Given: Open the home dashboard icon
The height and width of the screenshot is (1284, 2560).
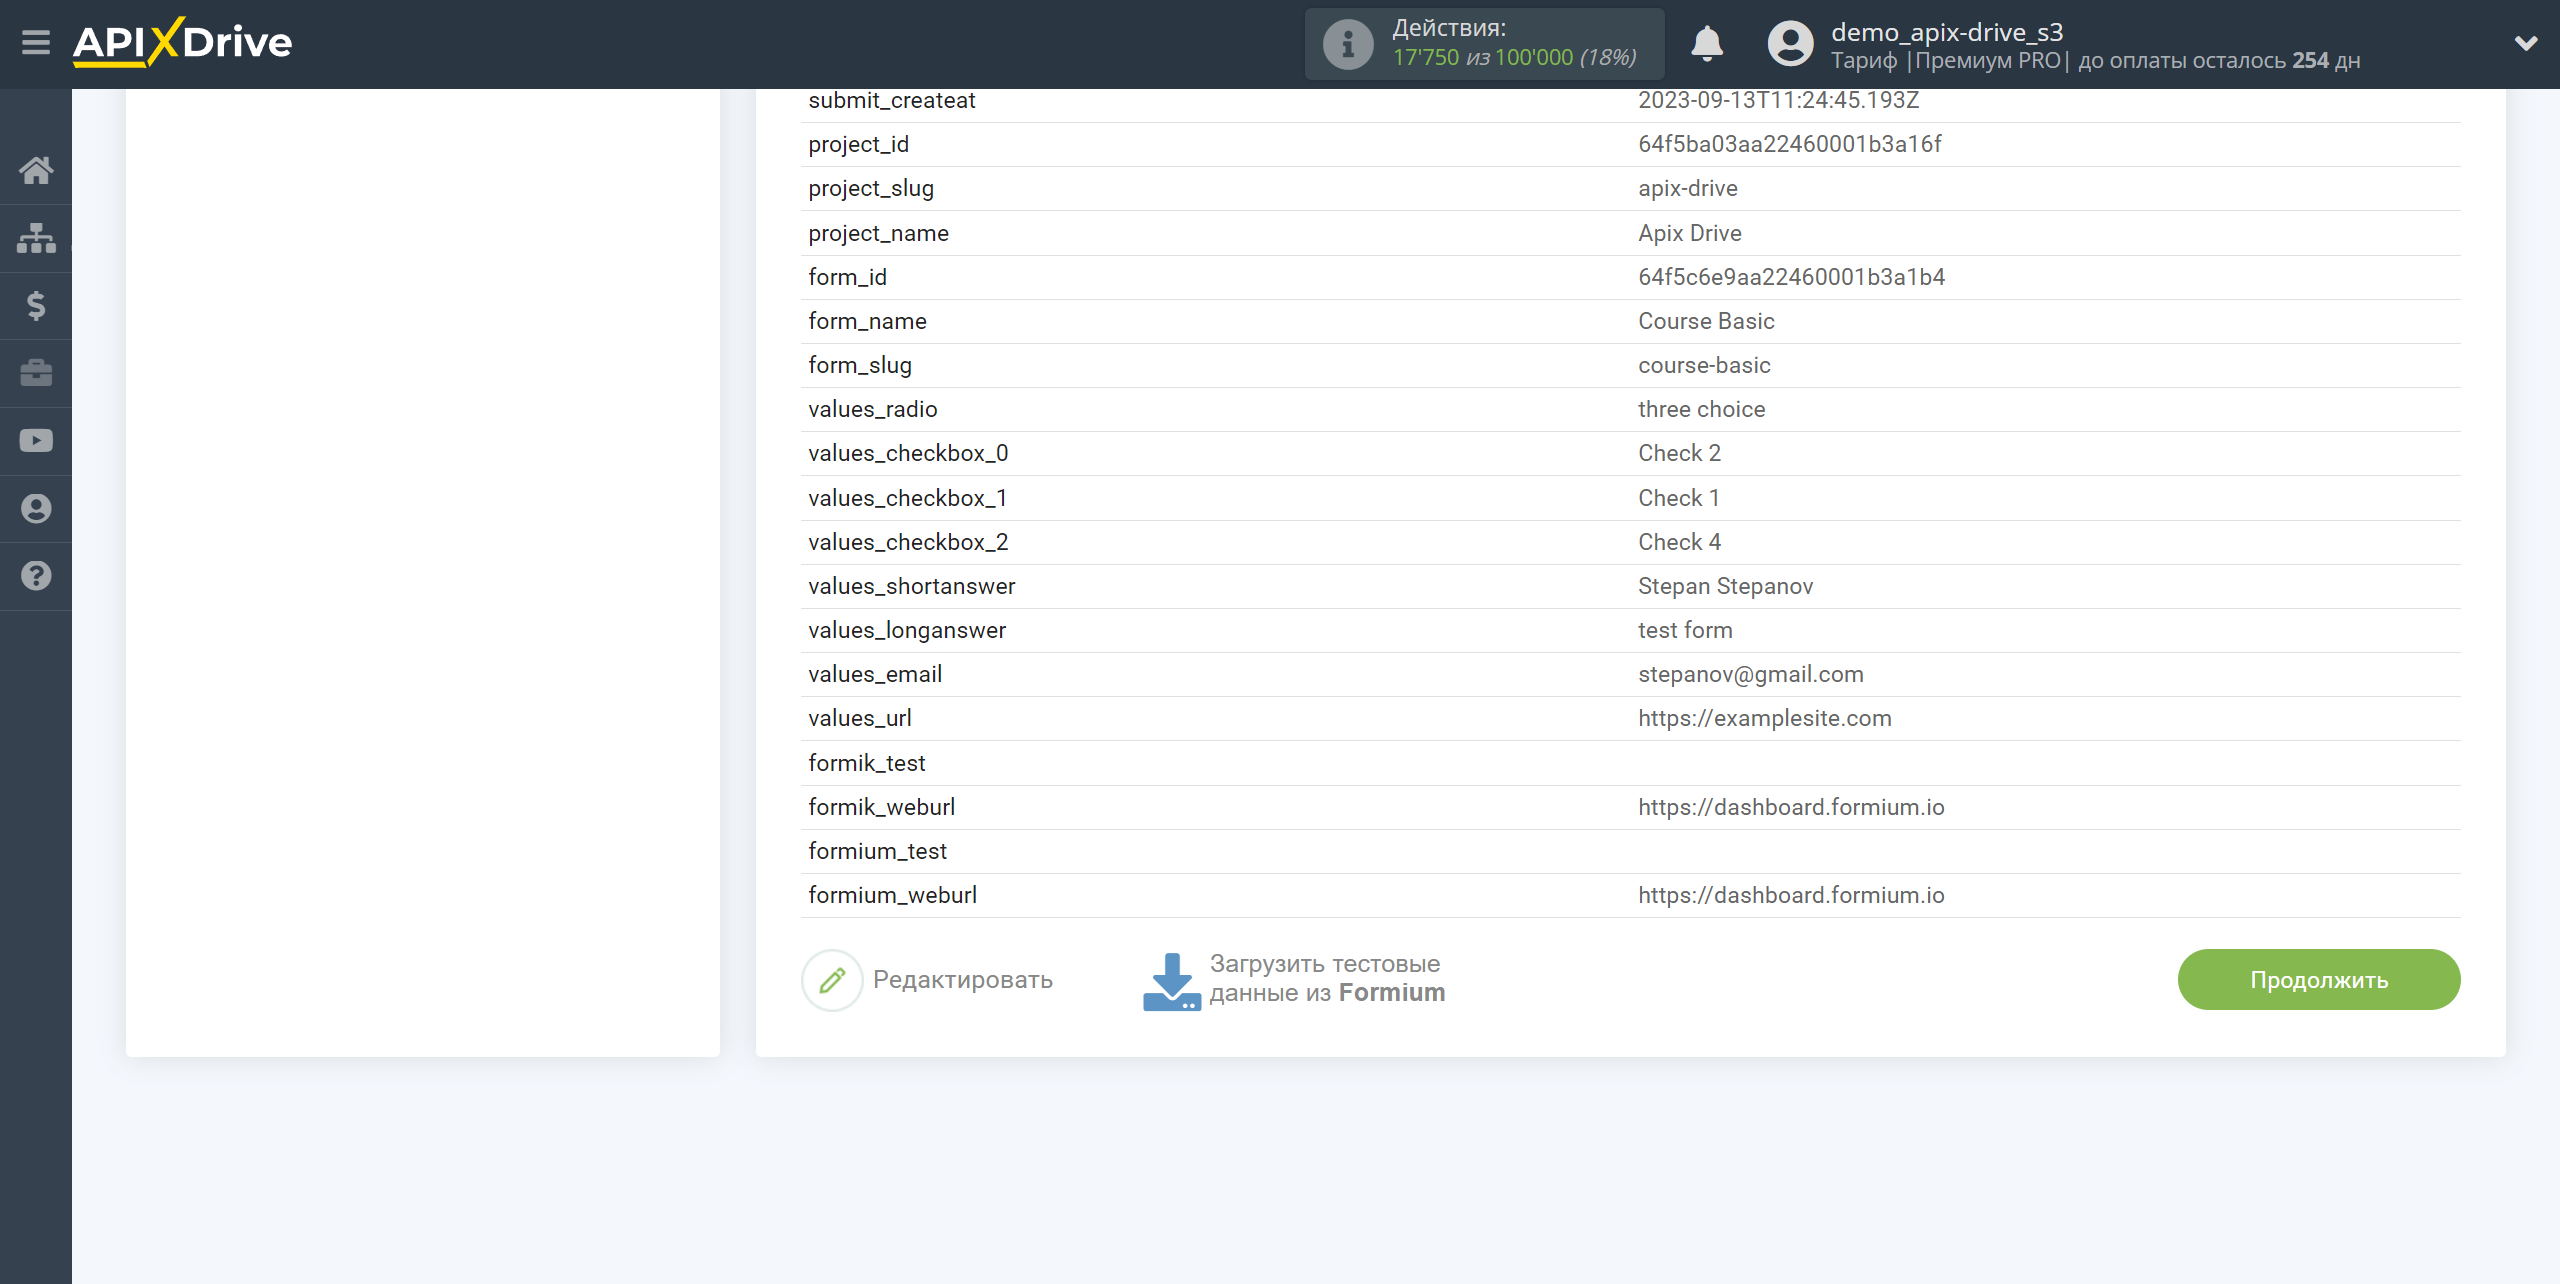Looking at the screenshot, I should pos(36,170).
